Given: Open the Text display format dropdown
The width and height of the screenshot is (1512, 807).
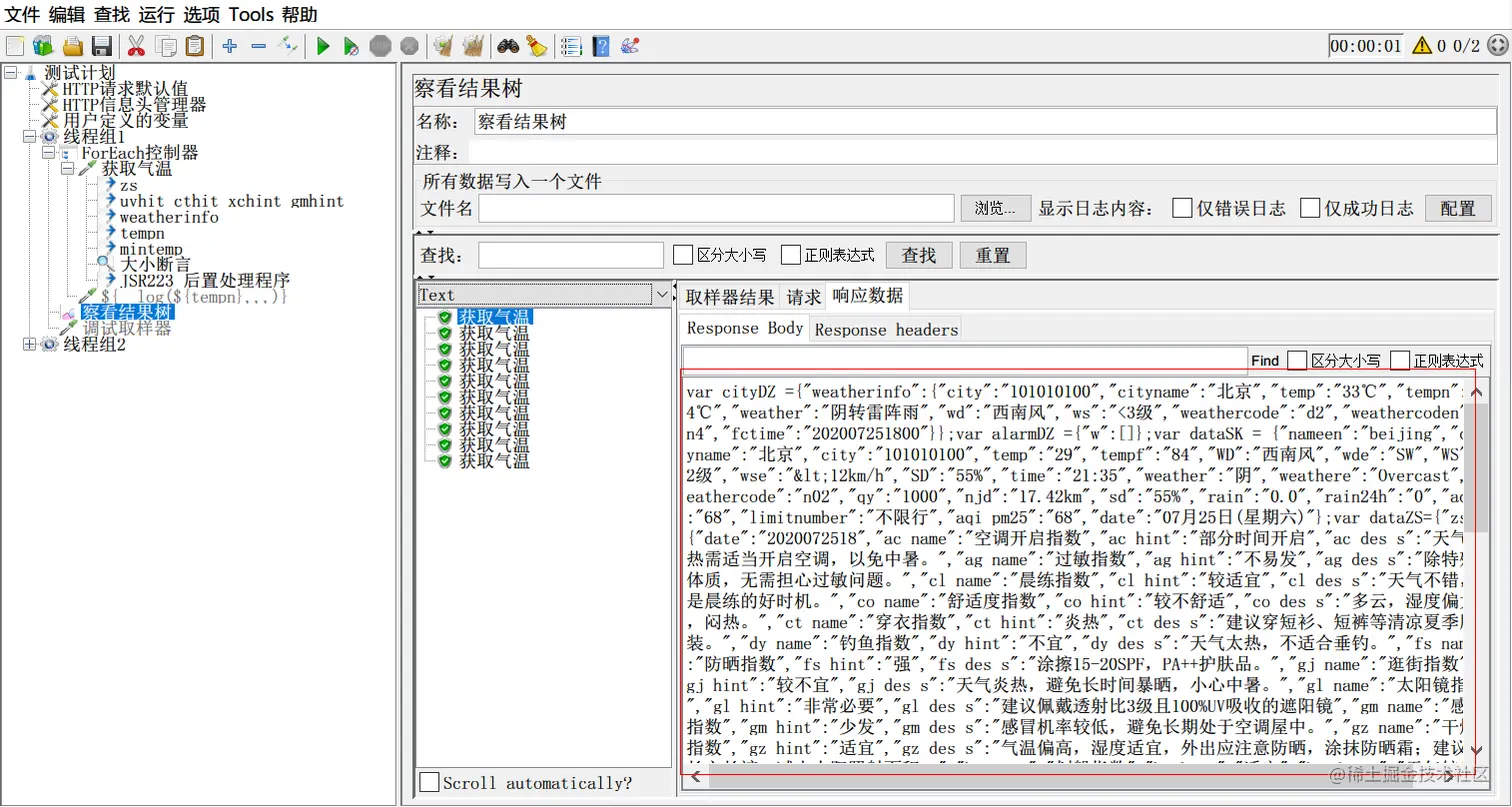Looking at the screenshot, I should [x=661, y=294].
